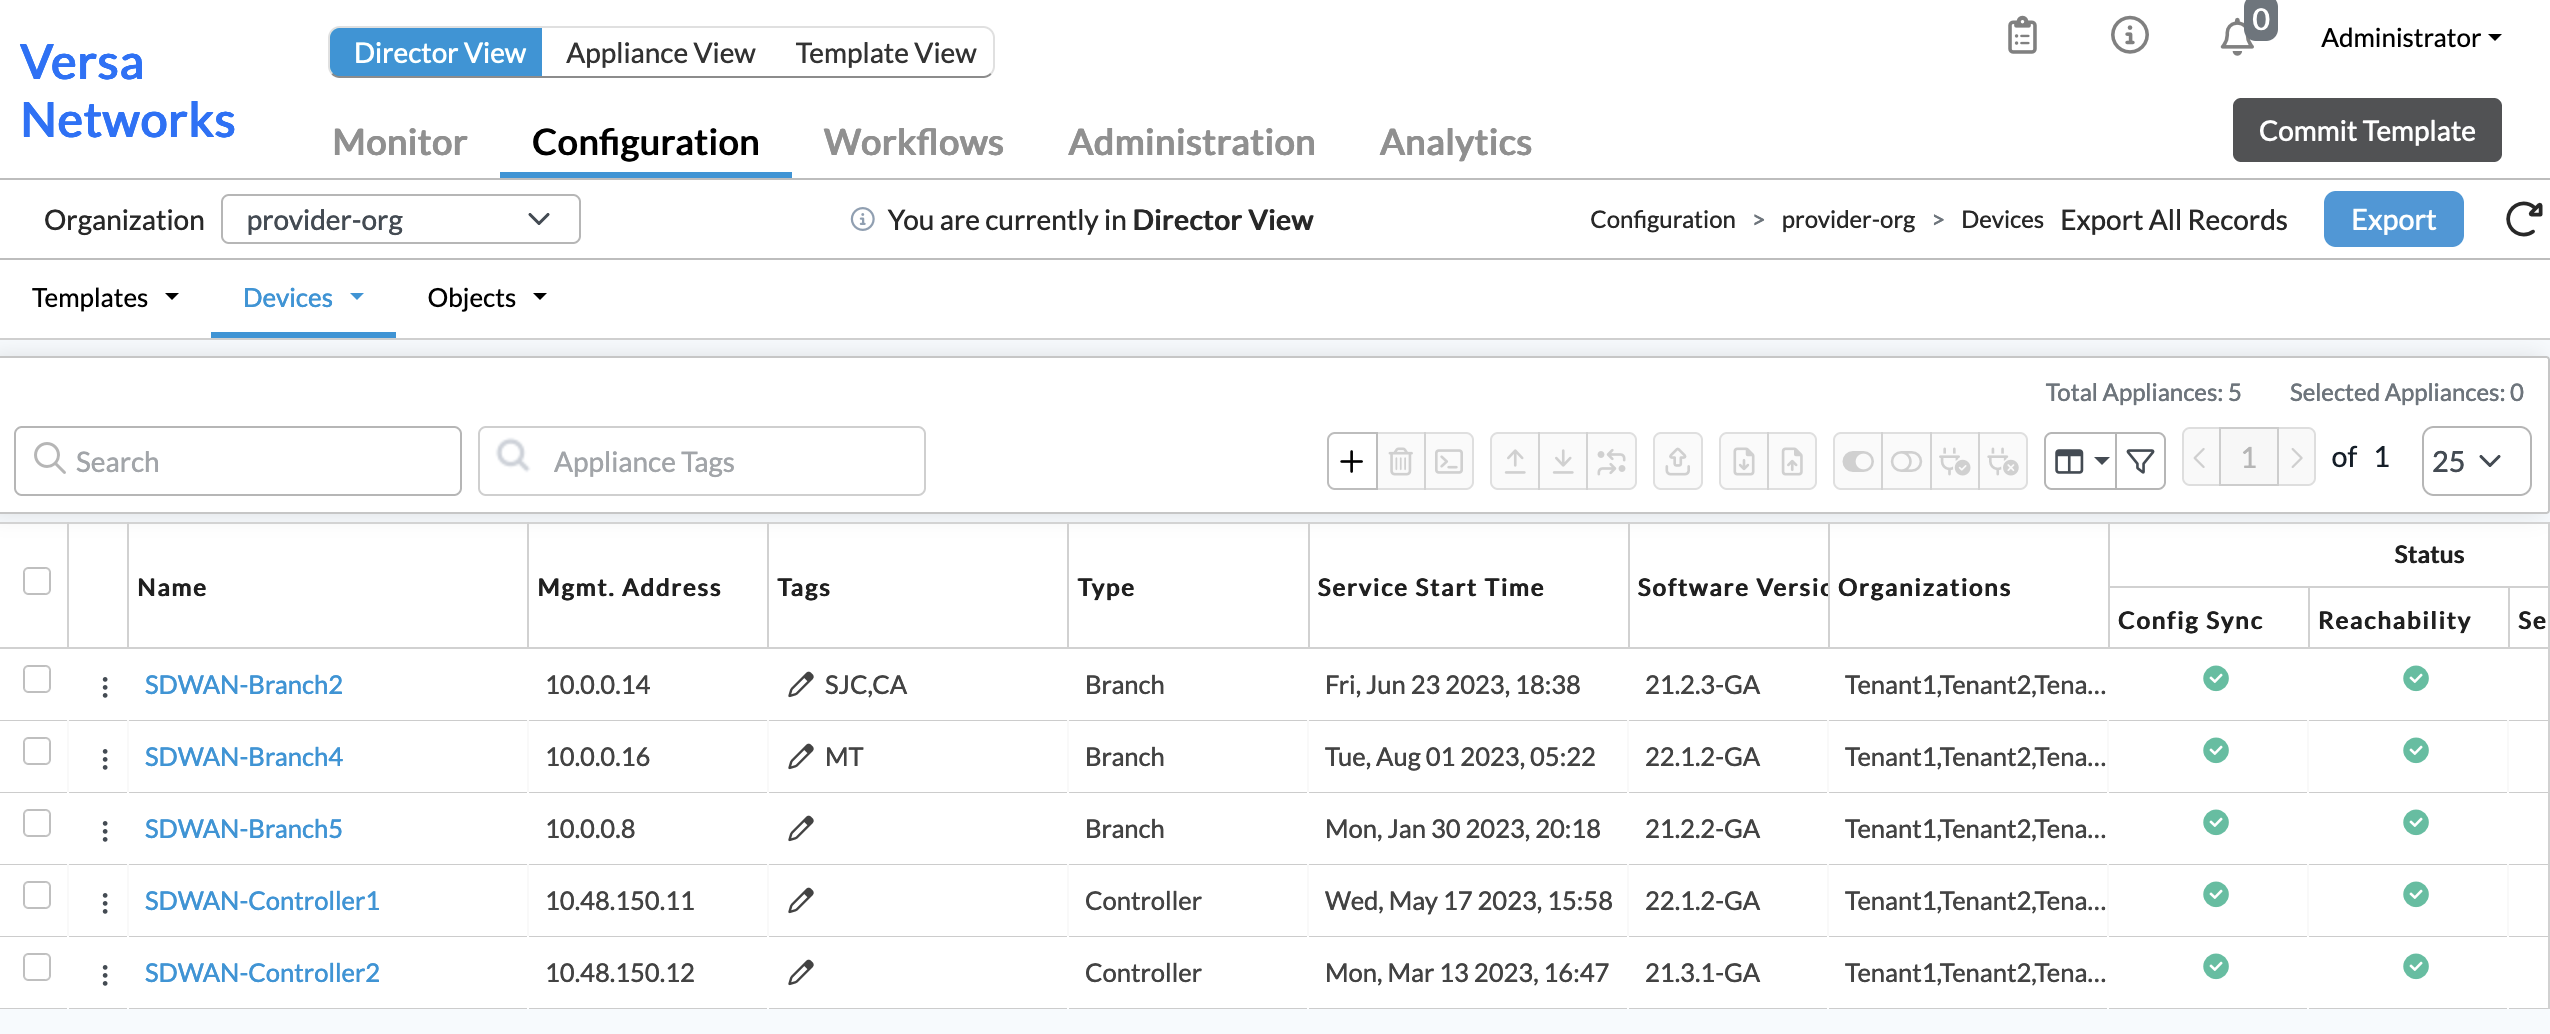Edit tags pencil for SDWAN-Branch2
The height and width of the screenshot is (1034, 2550).
click(x=800, y=685)
